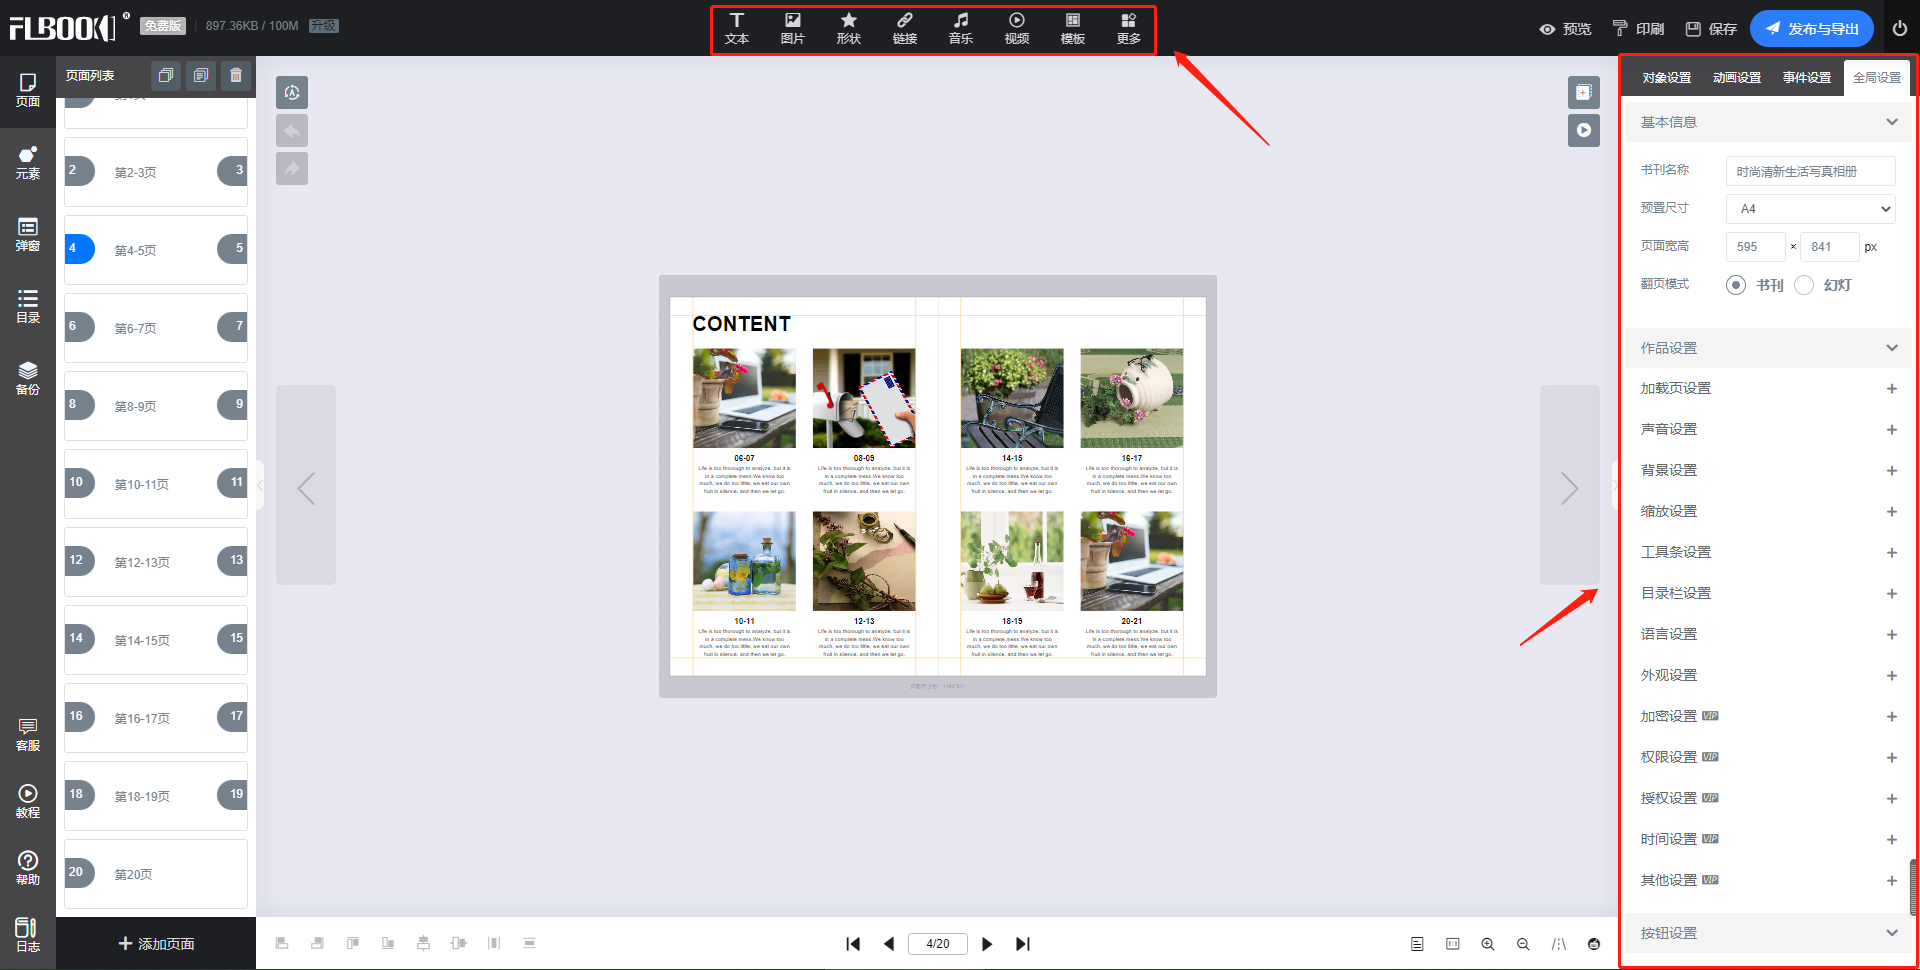Open the 弹窗 popup sidebar panel
This screenshot has width=1920, height=970.
point(28,235)
